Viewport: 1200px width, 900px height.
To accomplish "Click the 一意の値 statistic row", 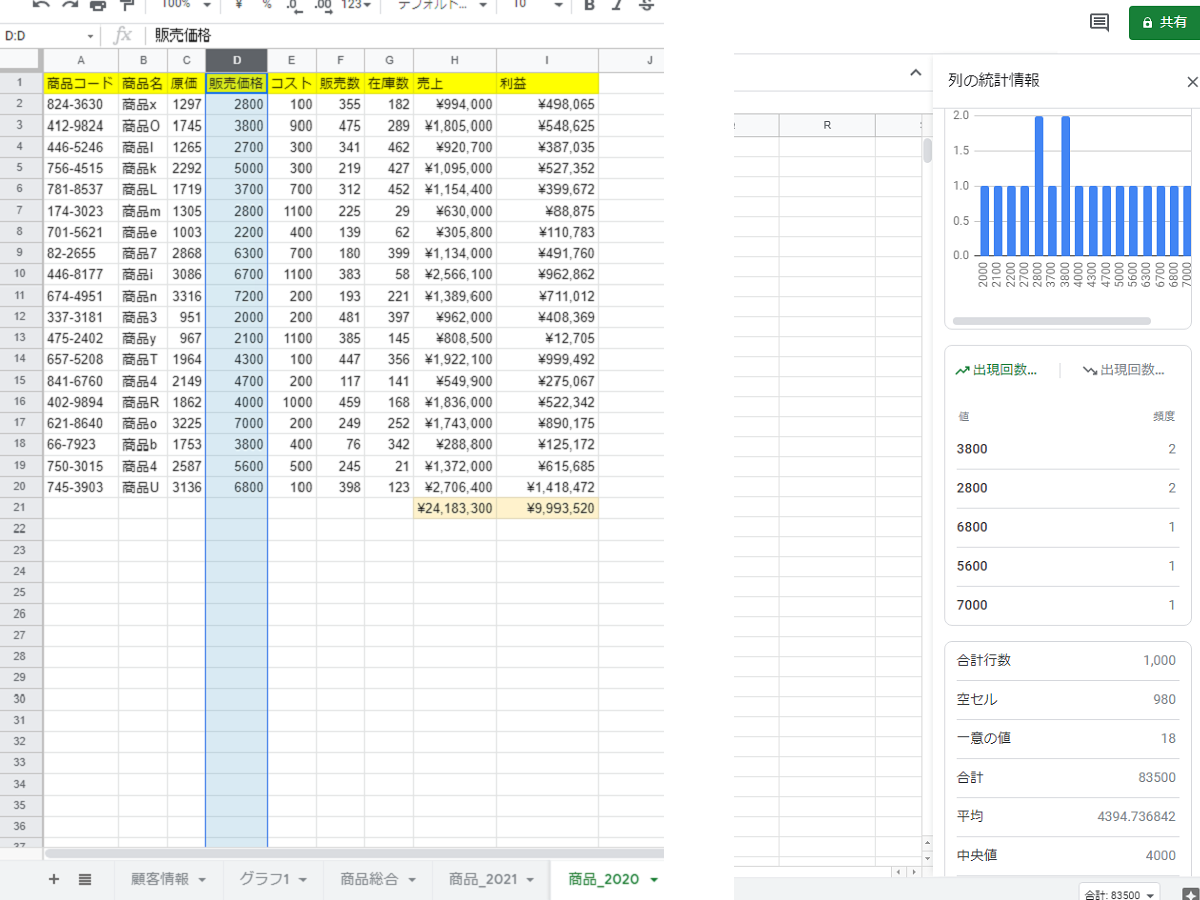I will click(x=1066, y=738).
